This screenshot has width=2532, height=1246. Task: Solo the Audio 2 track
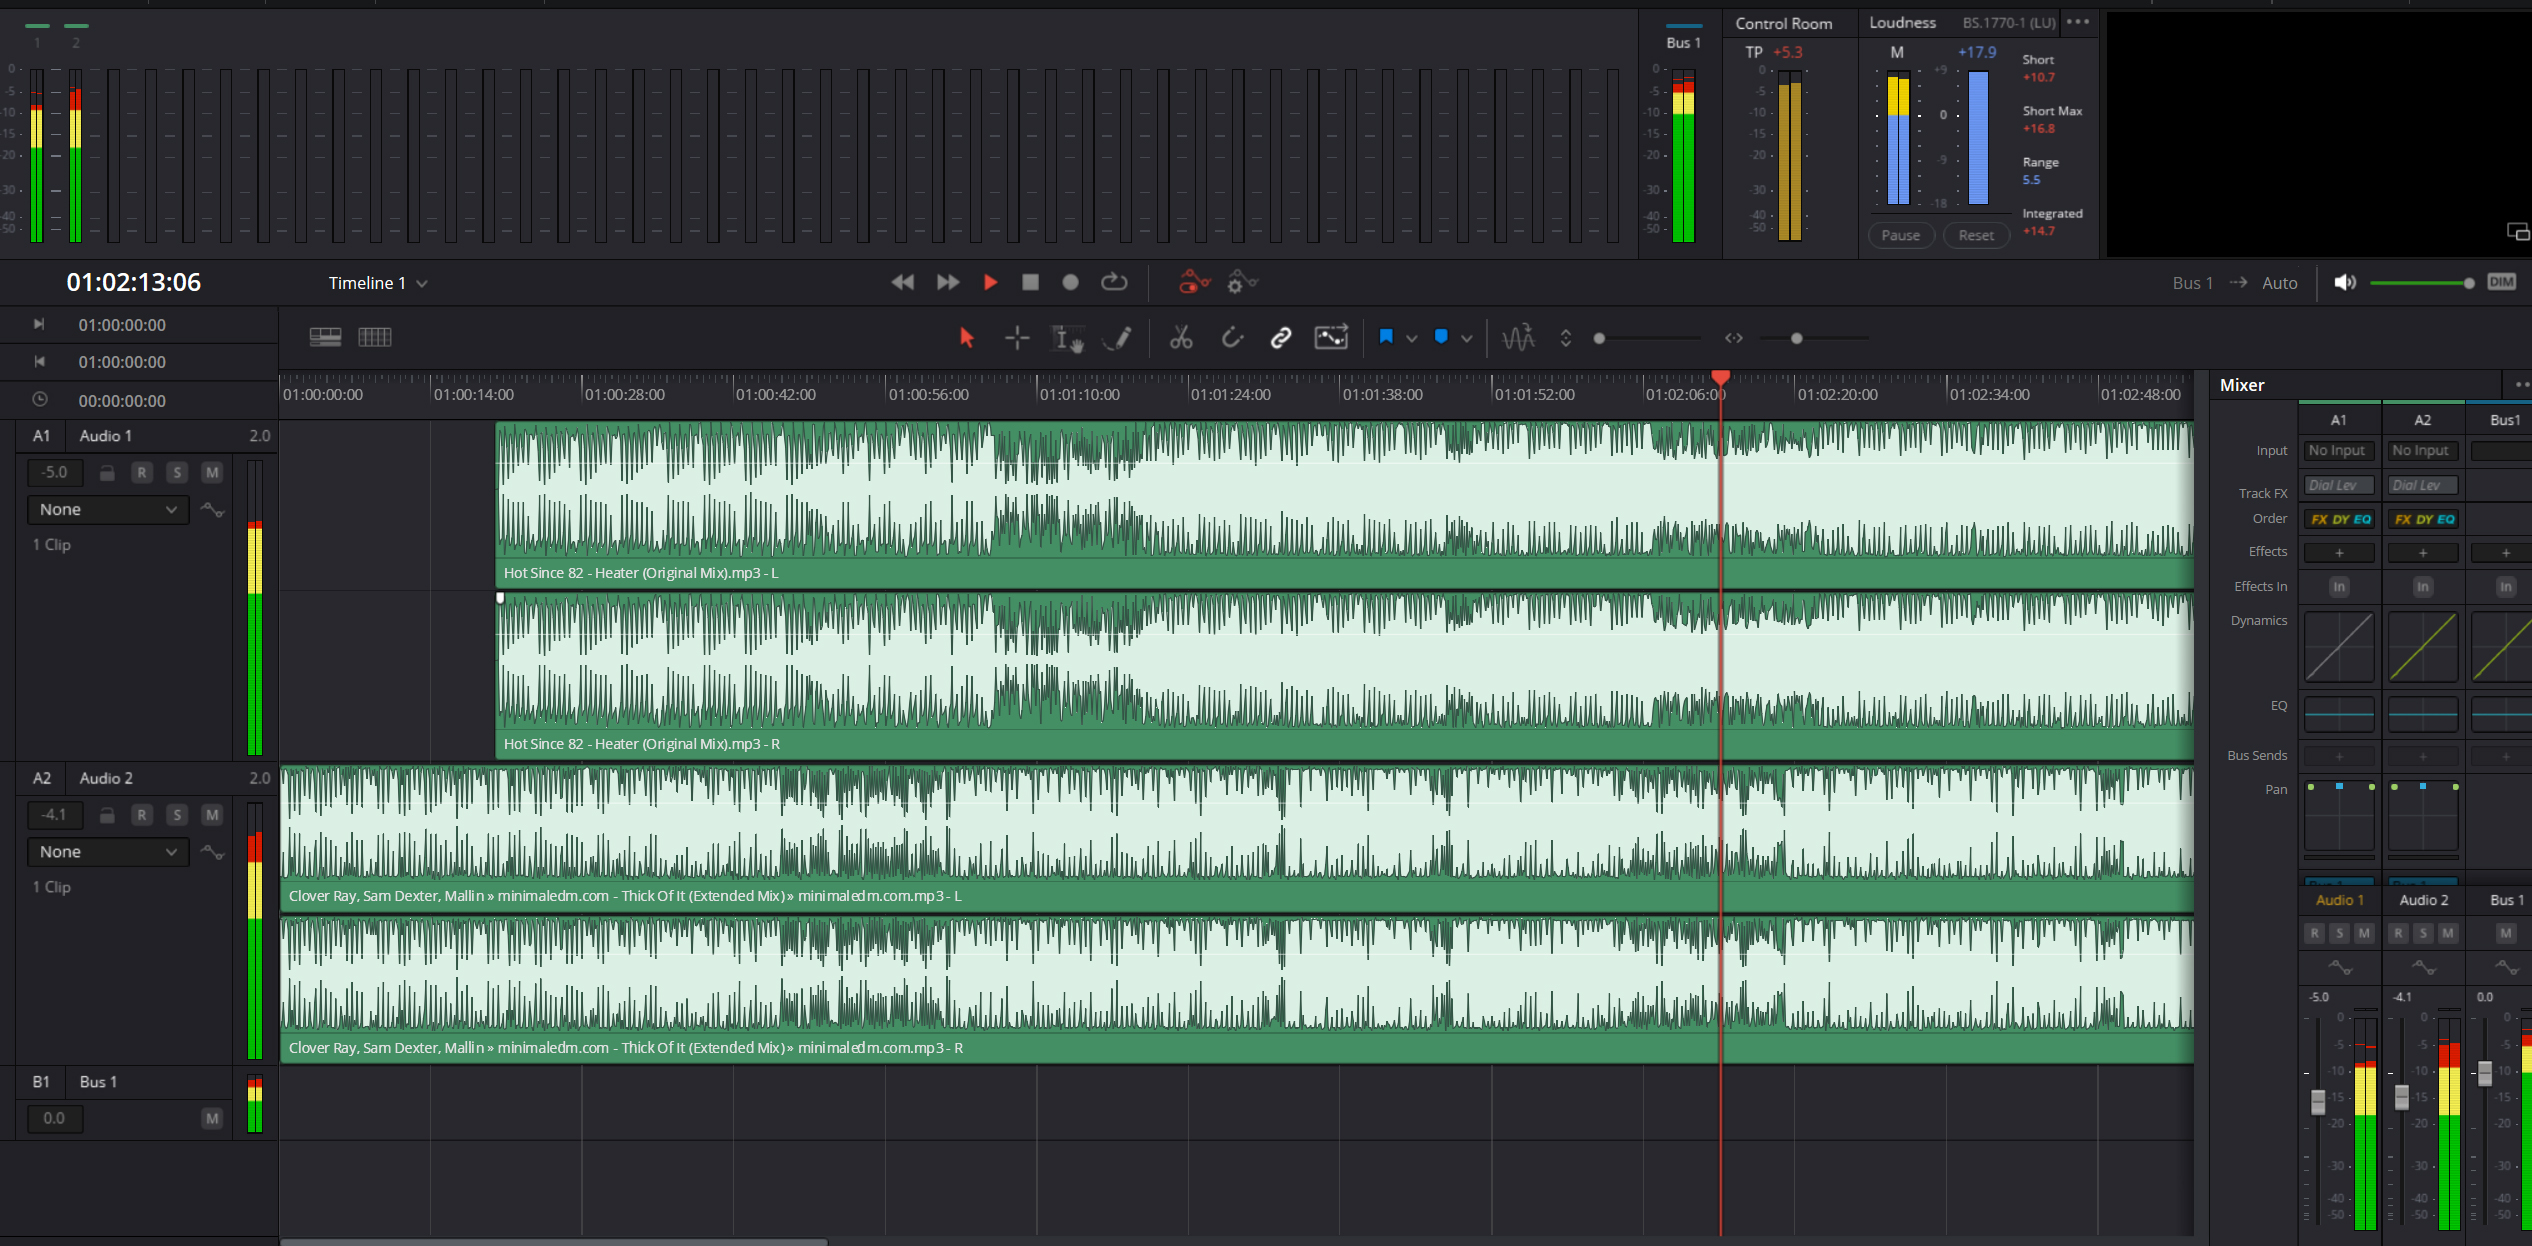click(x=177, y=815)
